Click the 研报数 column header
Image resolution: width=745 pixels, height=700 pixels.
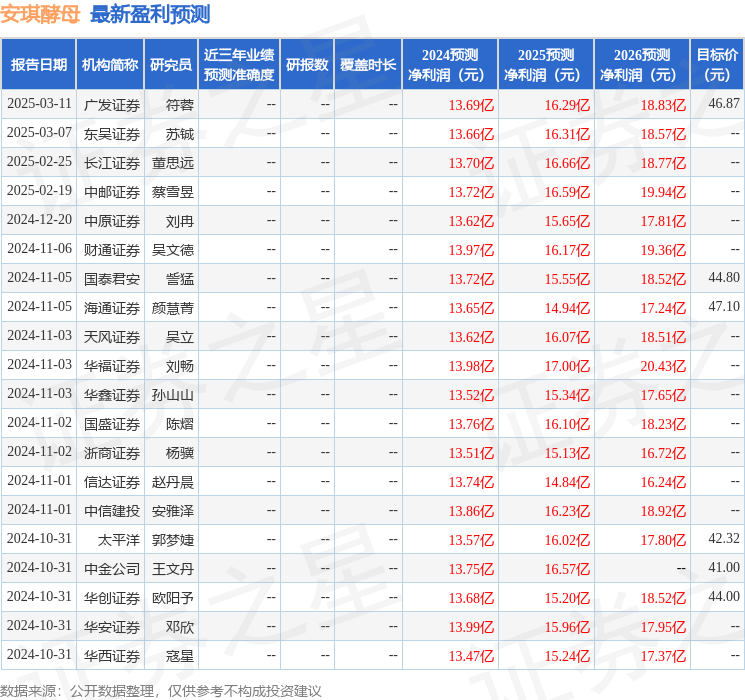307,65
